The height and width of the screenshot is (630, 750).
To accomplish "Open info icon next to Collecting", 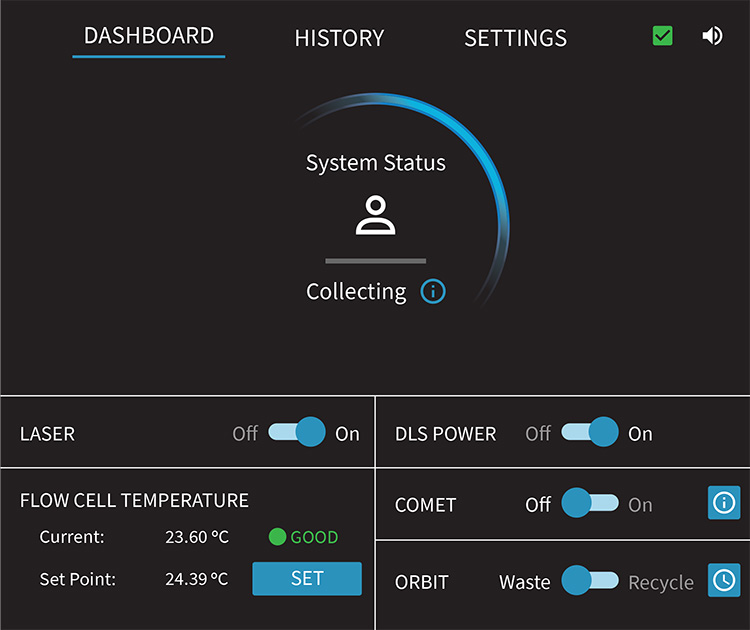I will 432,292.
